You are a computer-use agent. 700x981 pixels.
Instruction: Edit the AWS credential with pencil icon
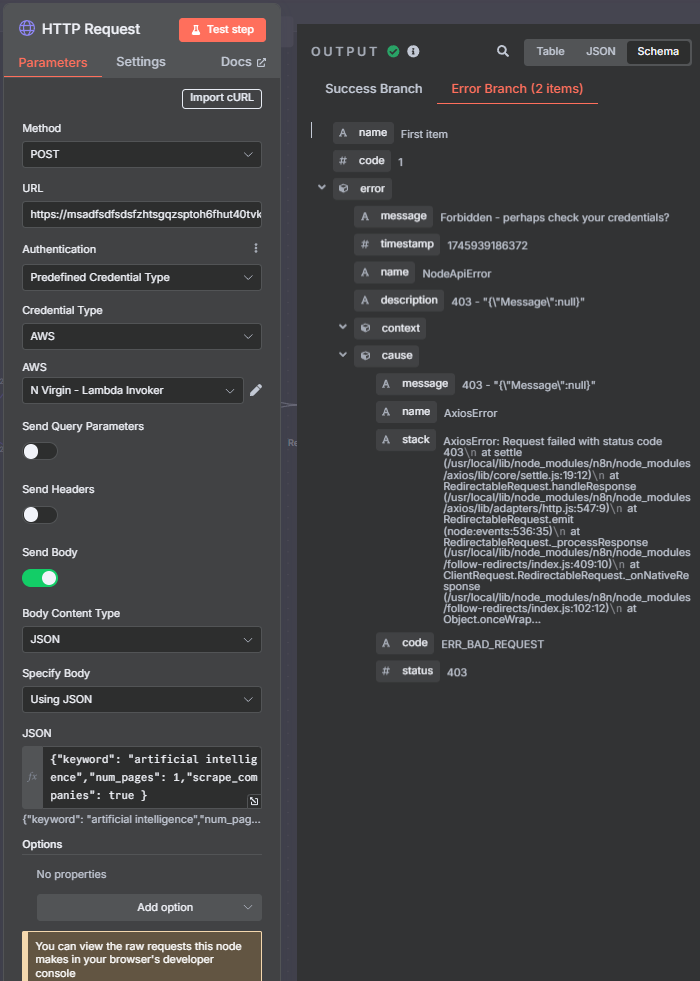(256, 390)
